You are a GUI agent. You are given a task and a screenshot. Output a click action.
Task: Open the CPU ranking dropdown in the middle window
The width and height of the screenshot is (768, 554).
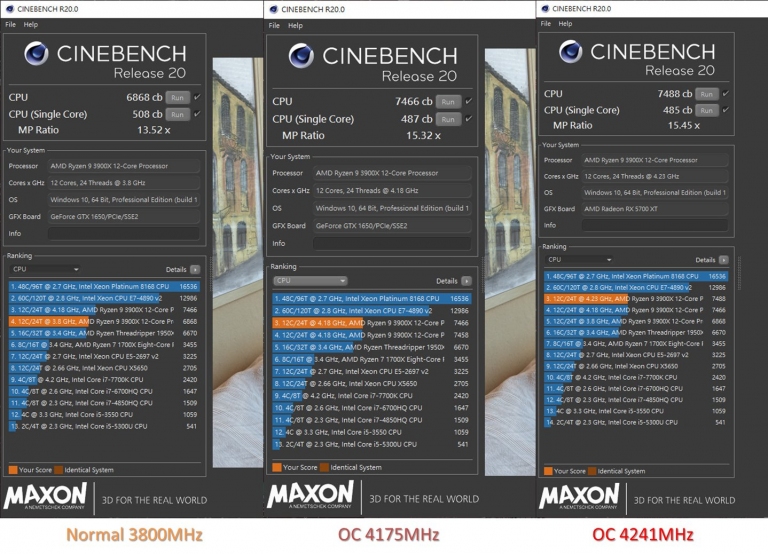click(x=310, y=281)
